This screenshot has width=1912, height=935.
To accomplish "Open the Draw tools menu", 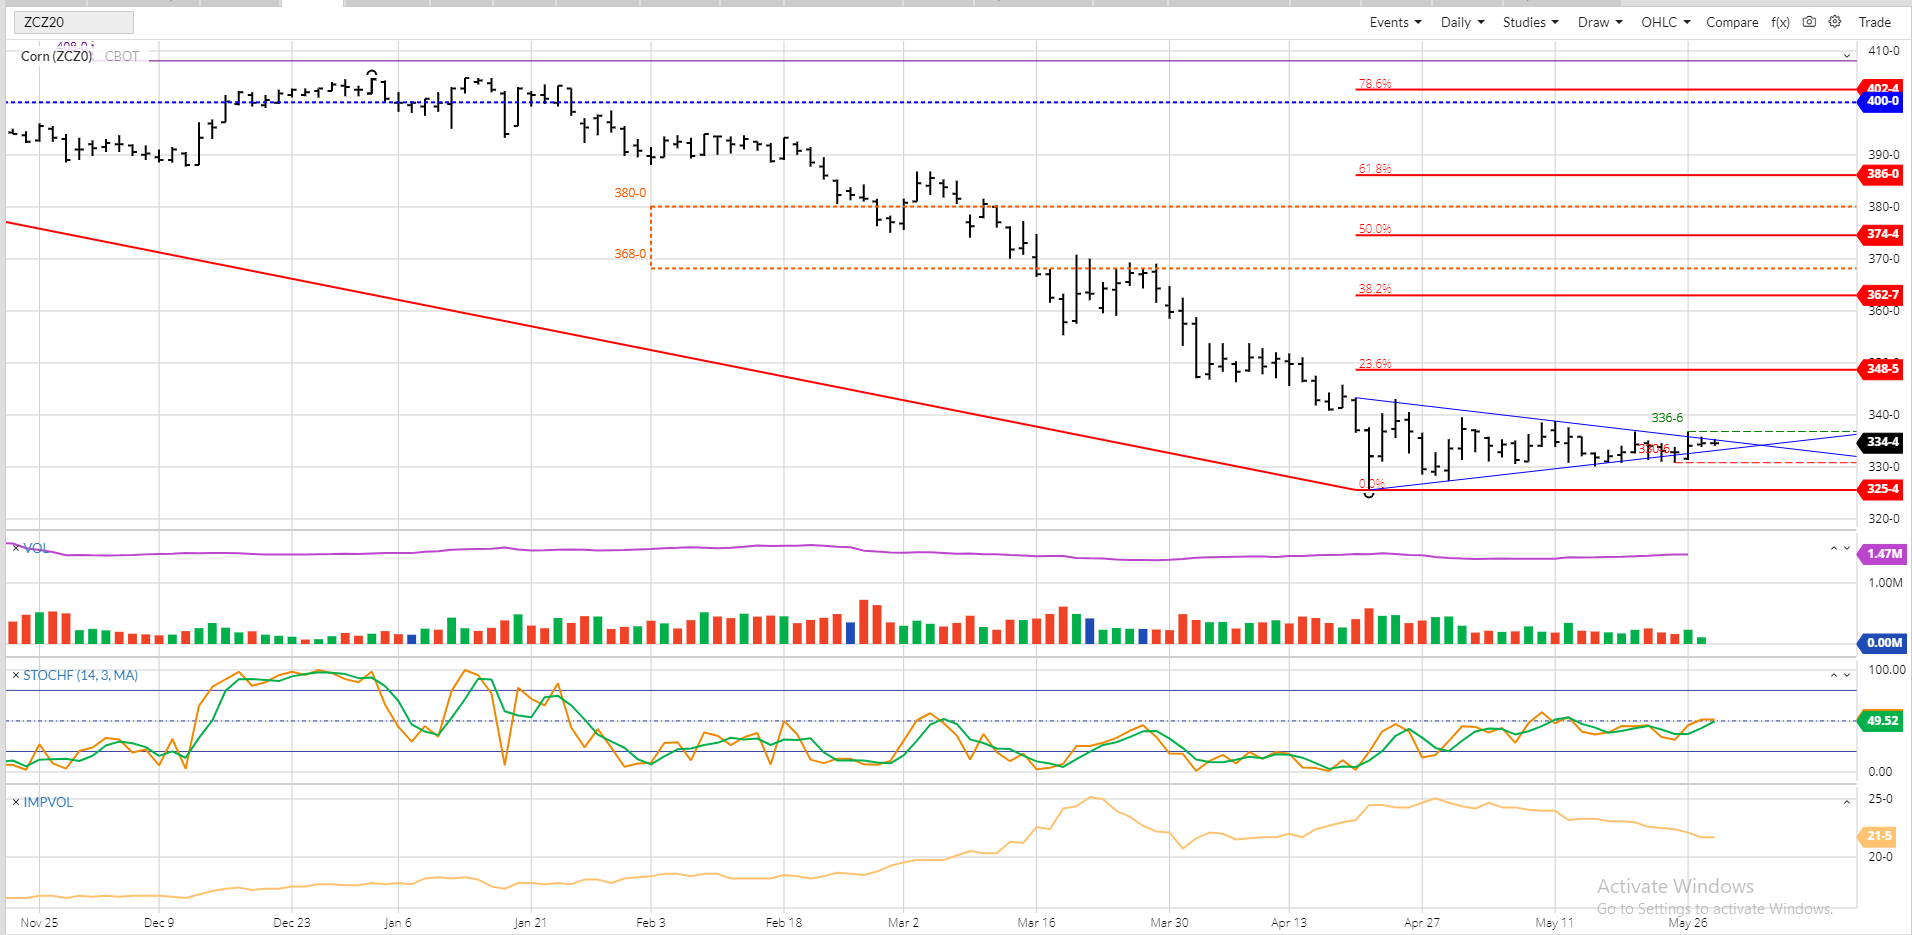I will click(x=1600, y=22).
